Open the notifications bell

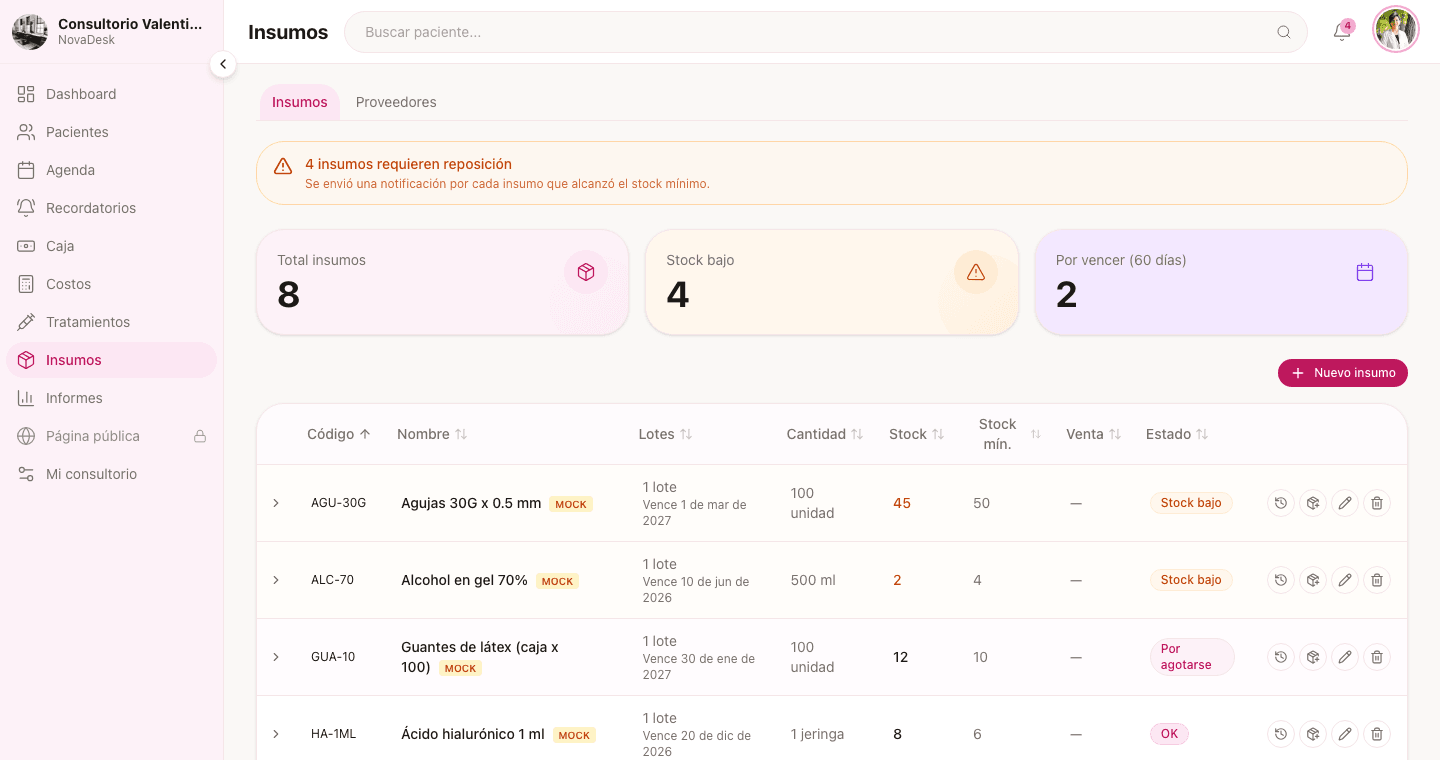[x=1342, y=32]
